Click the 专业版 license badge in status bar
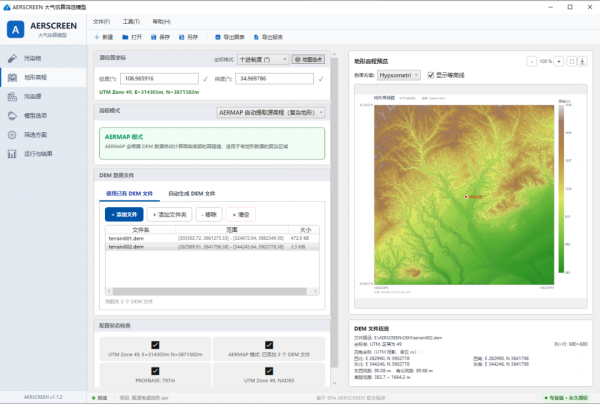This screenshot has height=404, width=600. point(567,398)
